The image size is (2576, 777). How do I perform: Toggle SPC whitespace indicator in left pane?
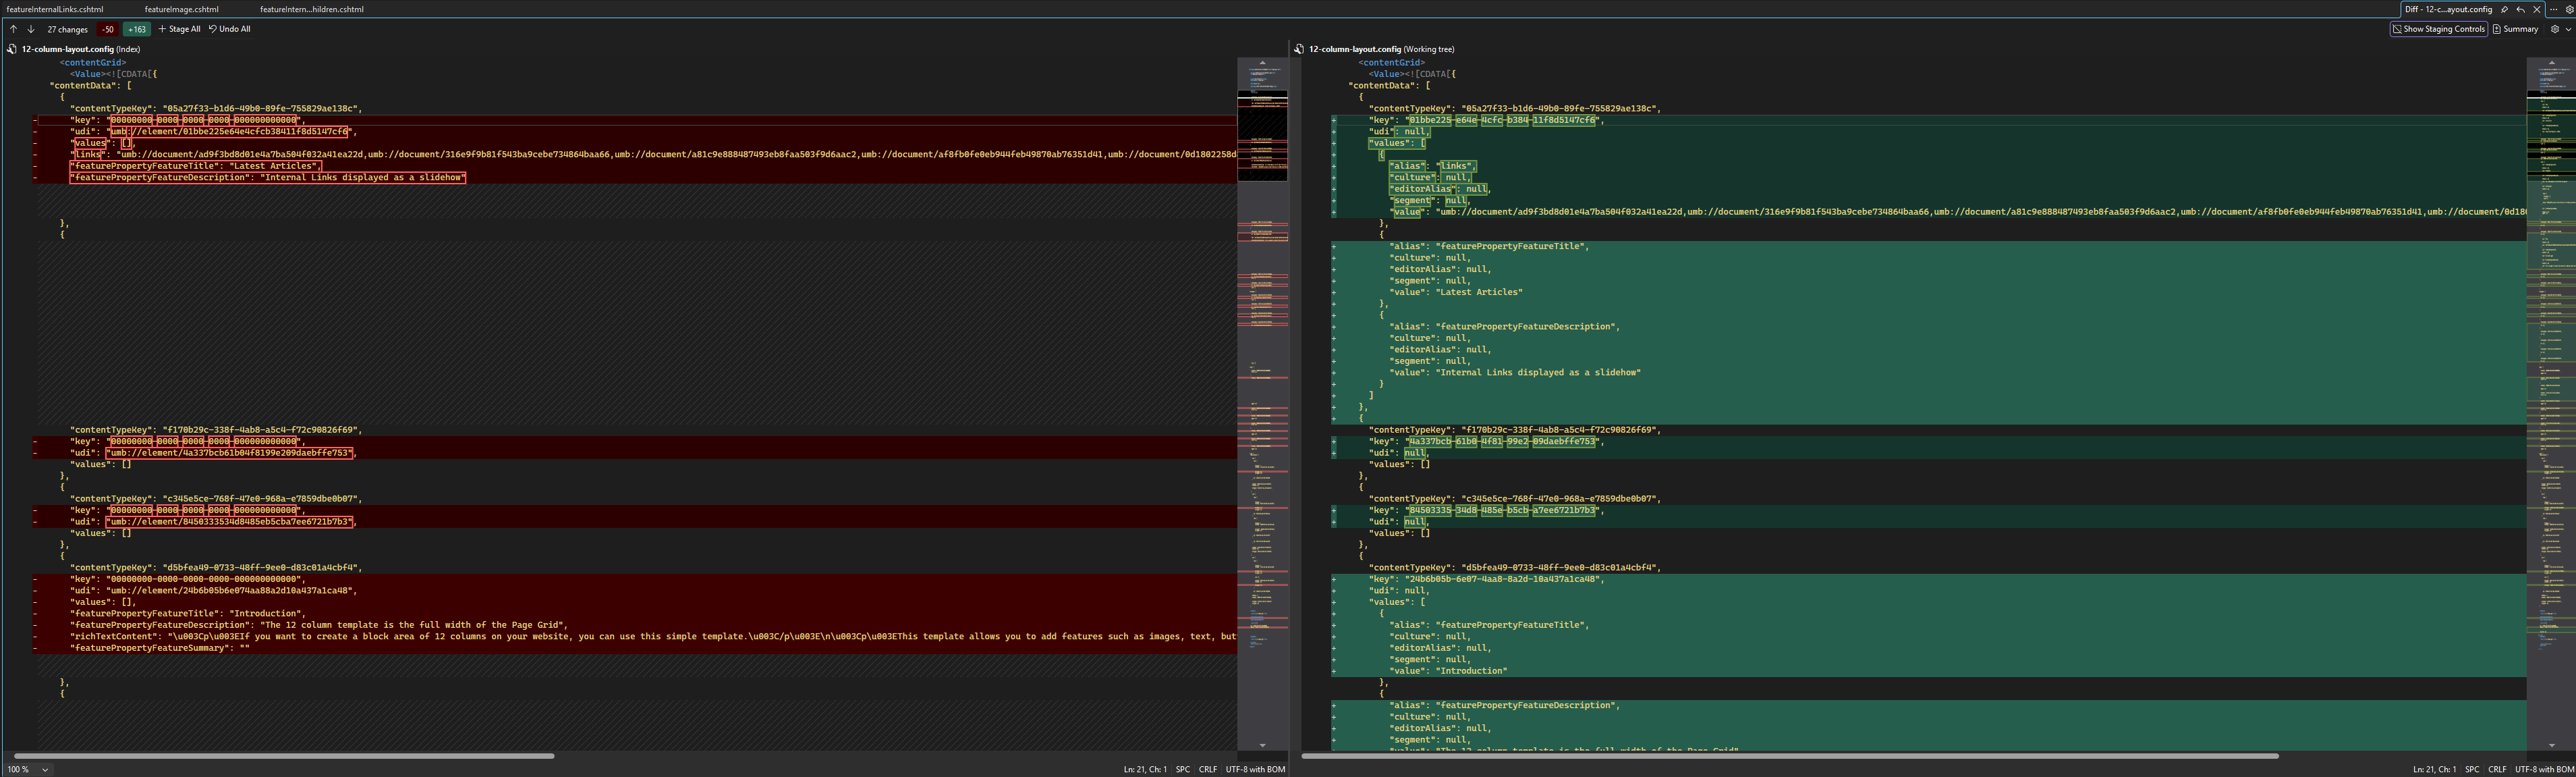click(1182, 769)
